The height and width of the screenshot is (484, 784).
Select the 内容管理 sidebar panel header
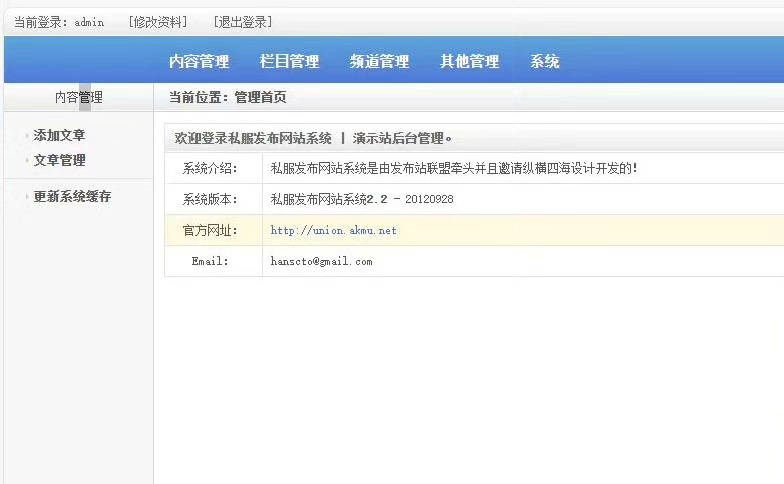pyautogui.click(x=78, y=97)
